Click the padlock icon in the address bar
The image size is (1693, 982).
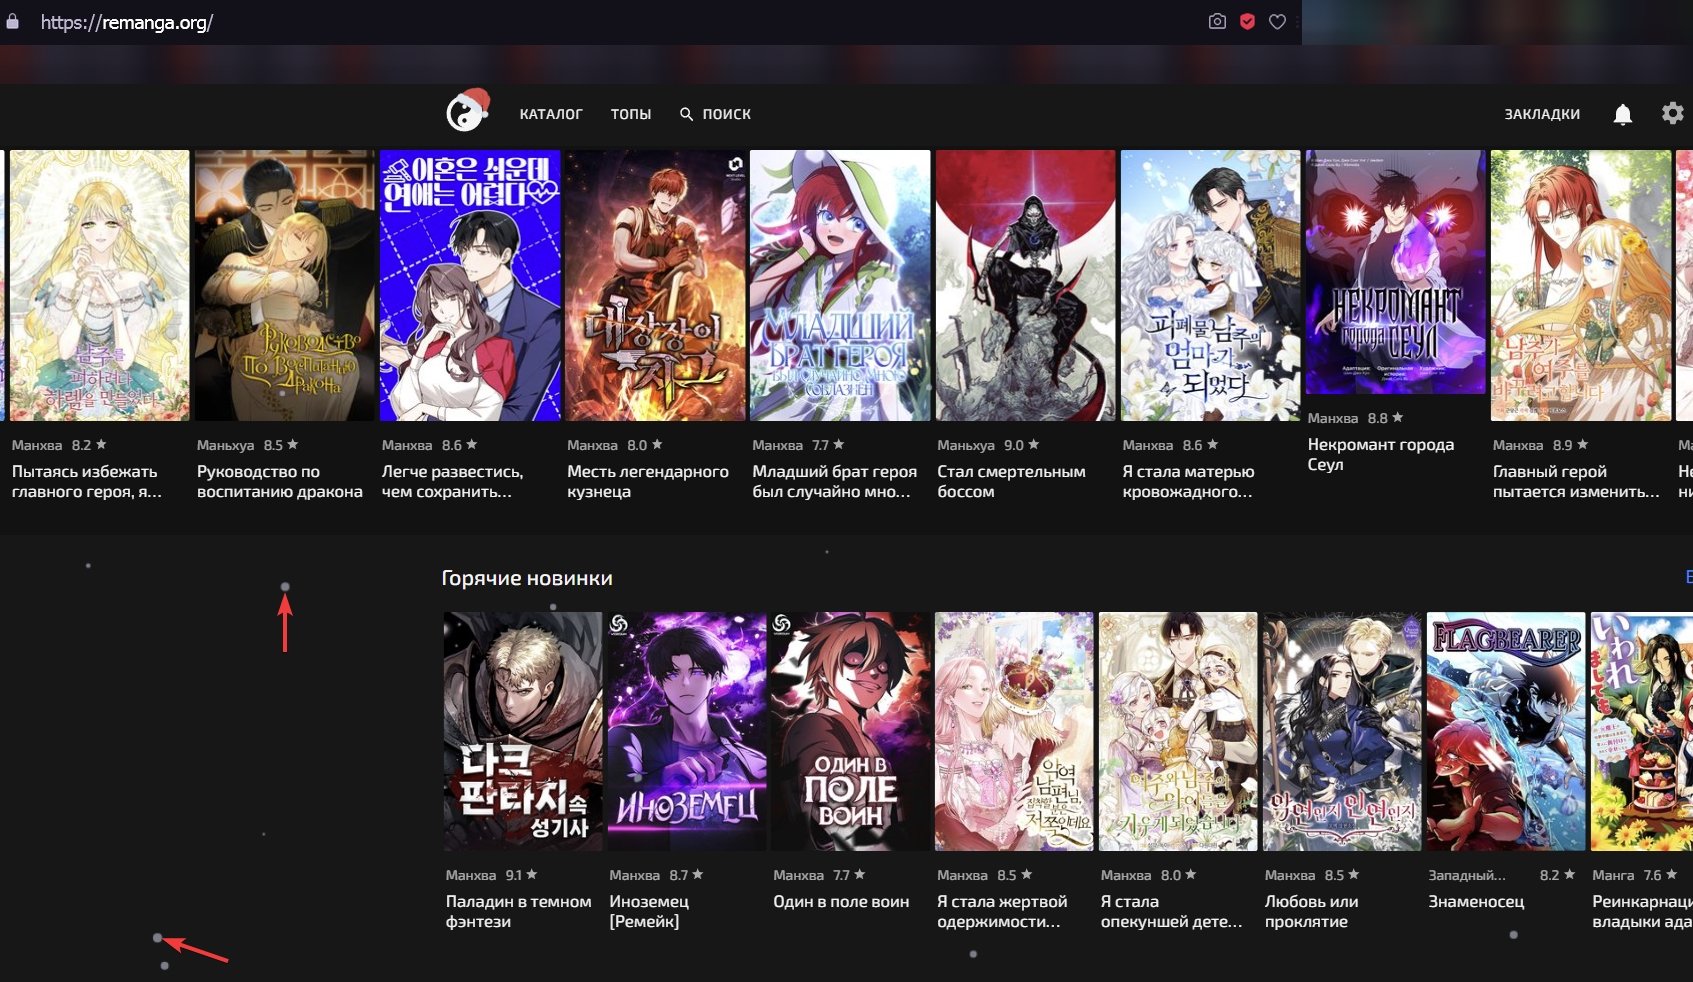tap(12, 20)
